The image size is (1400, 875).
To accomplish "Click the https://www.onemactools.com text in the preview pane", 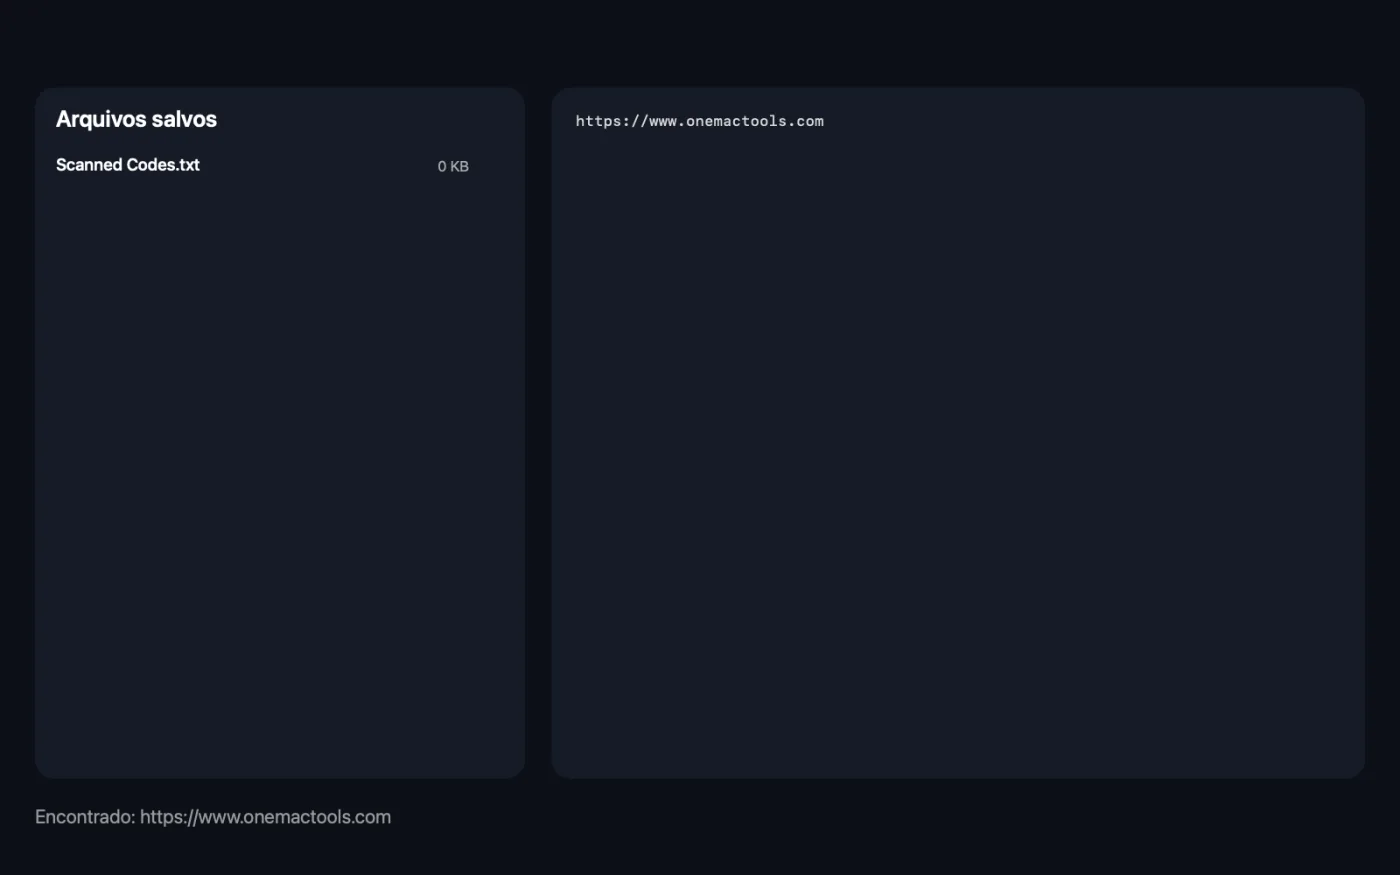I will tap(700, 121).
